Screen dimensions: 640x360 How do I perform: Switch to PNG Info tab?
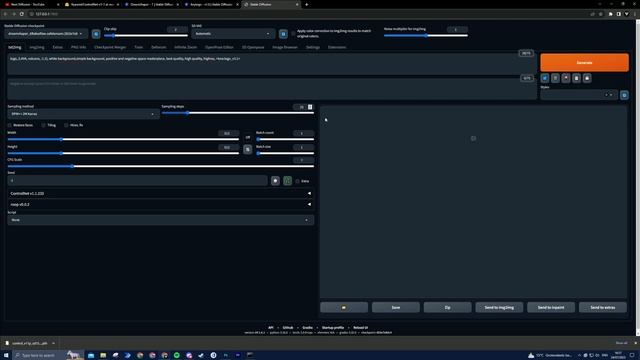(x=78, y=47)
